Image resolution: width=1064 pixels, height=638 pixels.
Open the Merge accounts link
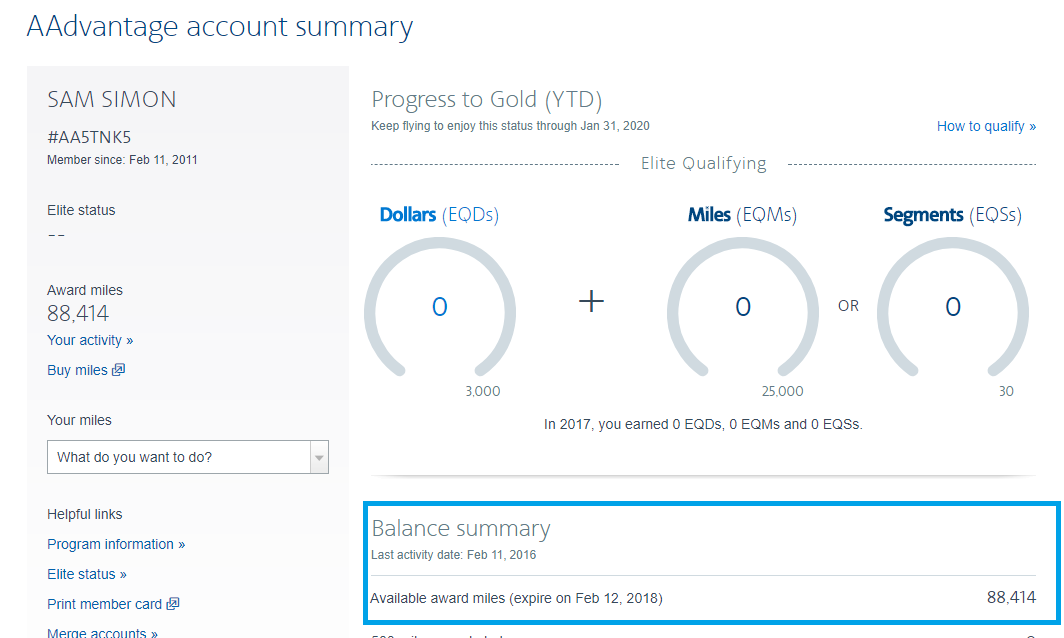[x=102, y=633]
